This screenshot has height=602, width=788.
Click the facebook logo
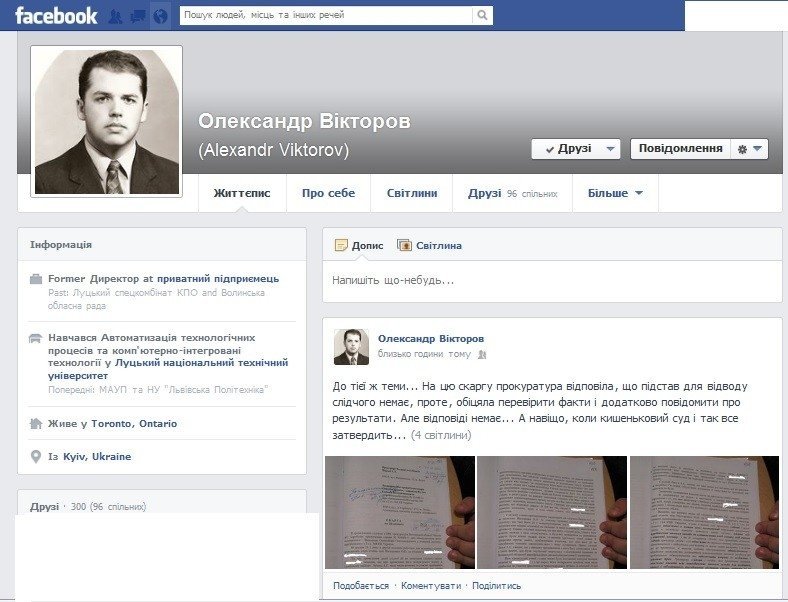click(56, 16)
